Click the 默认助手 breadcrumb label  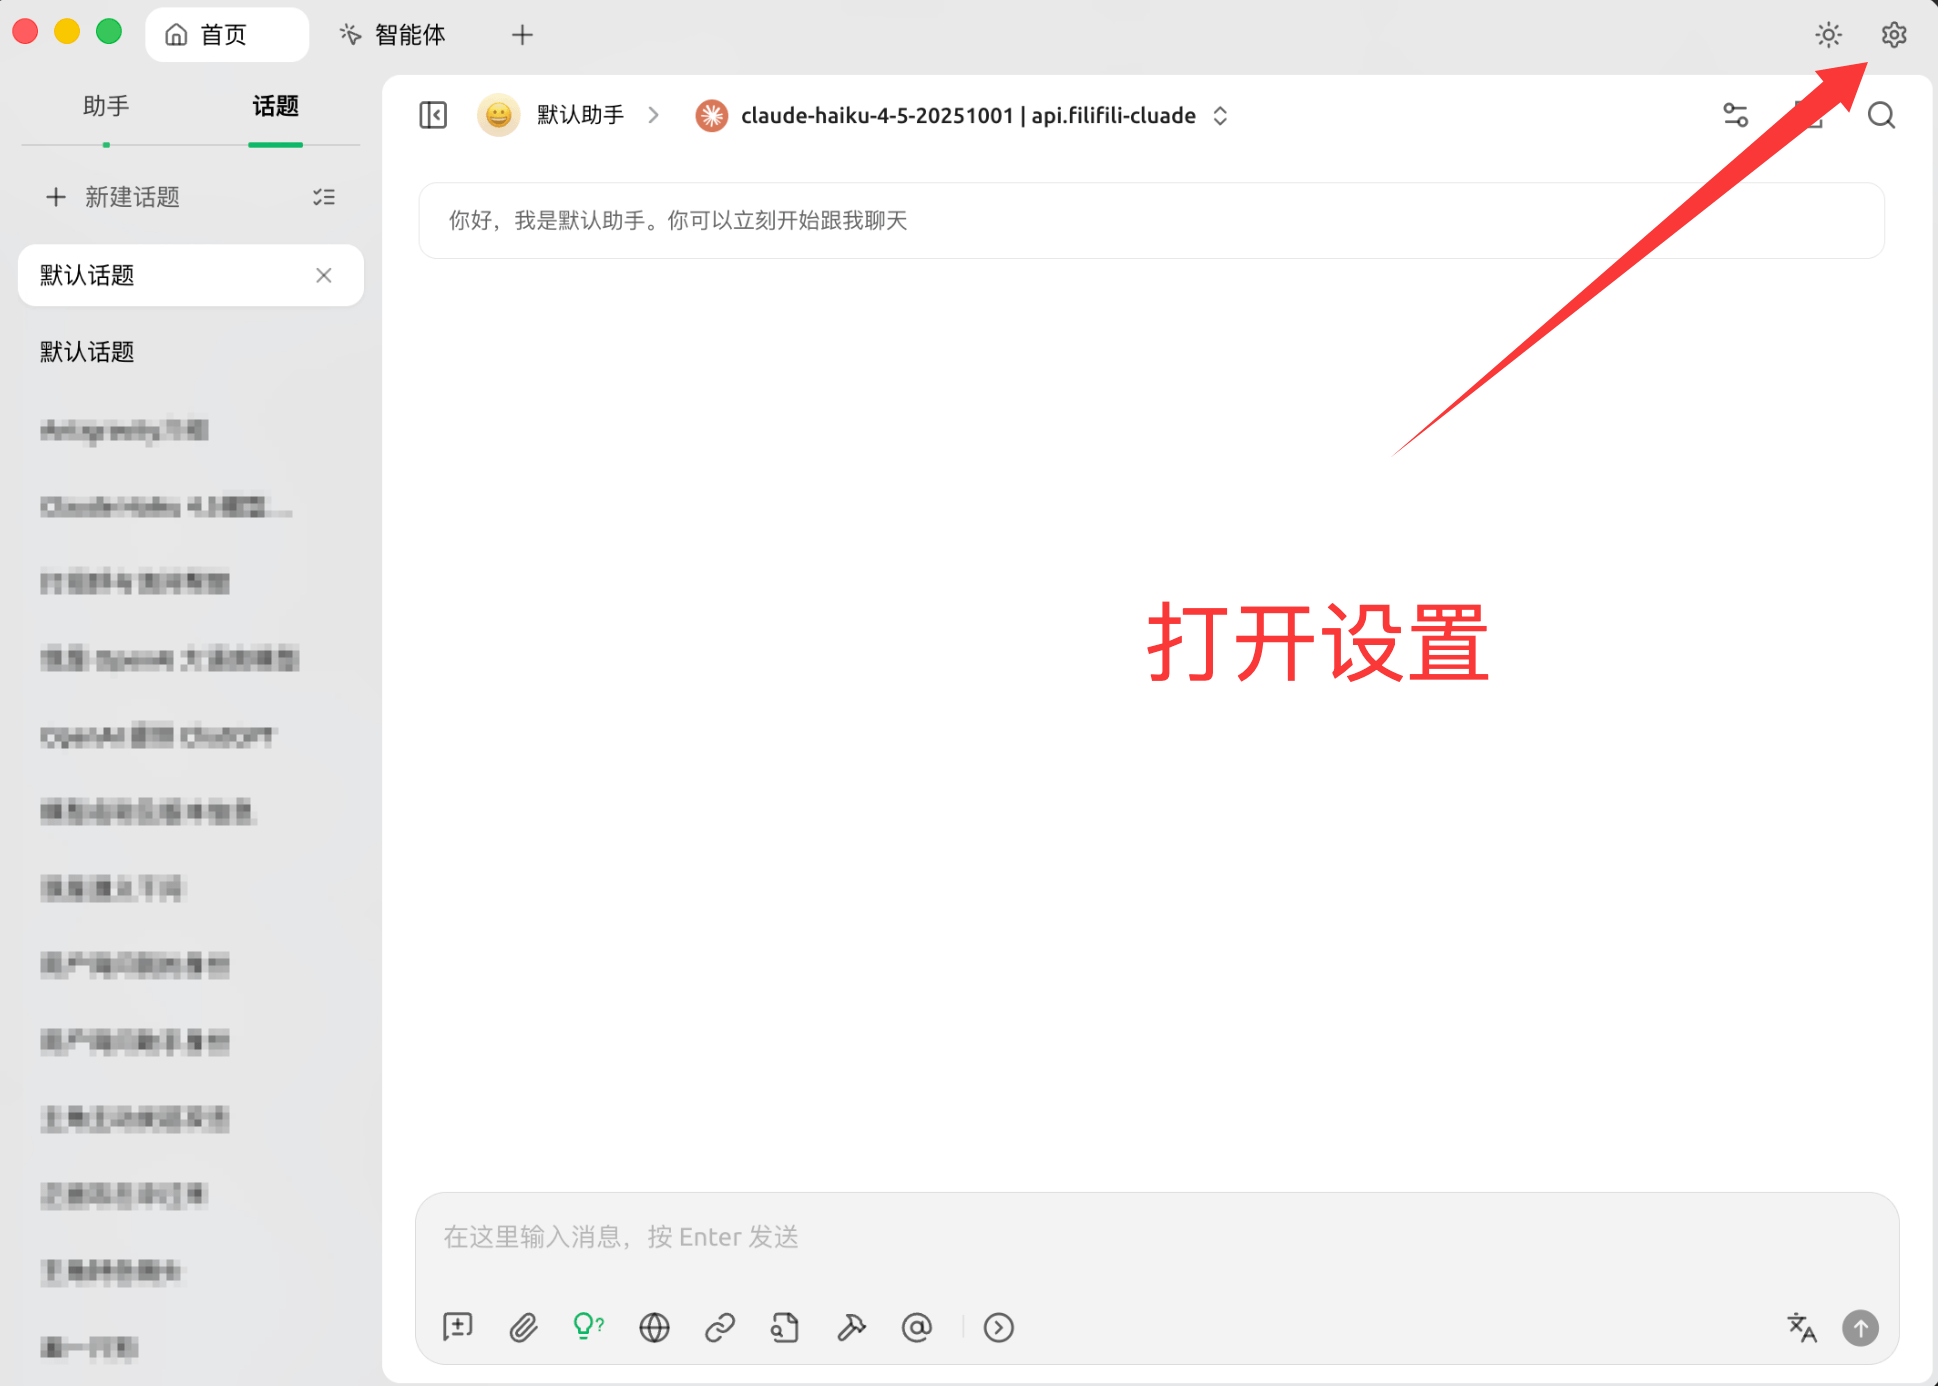[x=580, y=116]
